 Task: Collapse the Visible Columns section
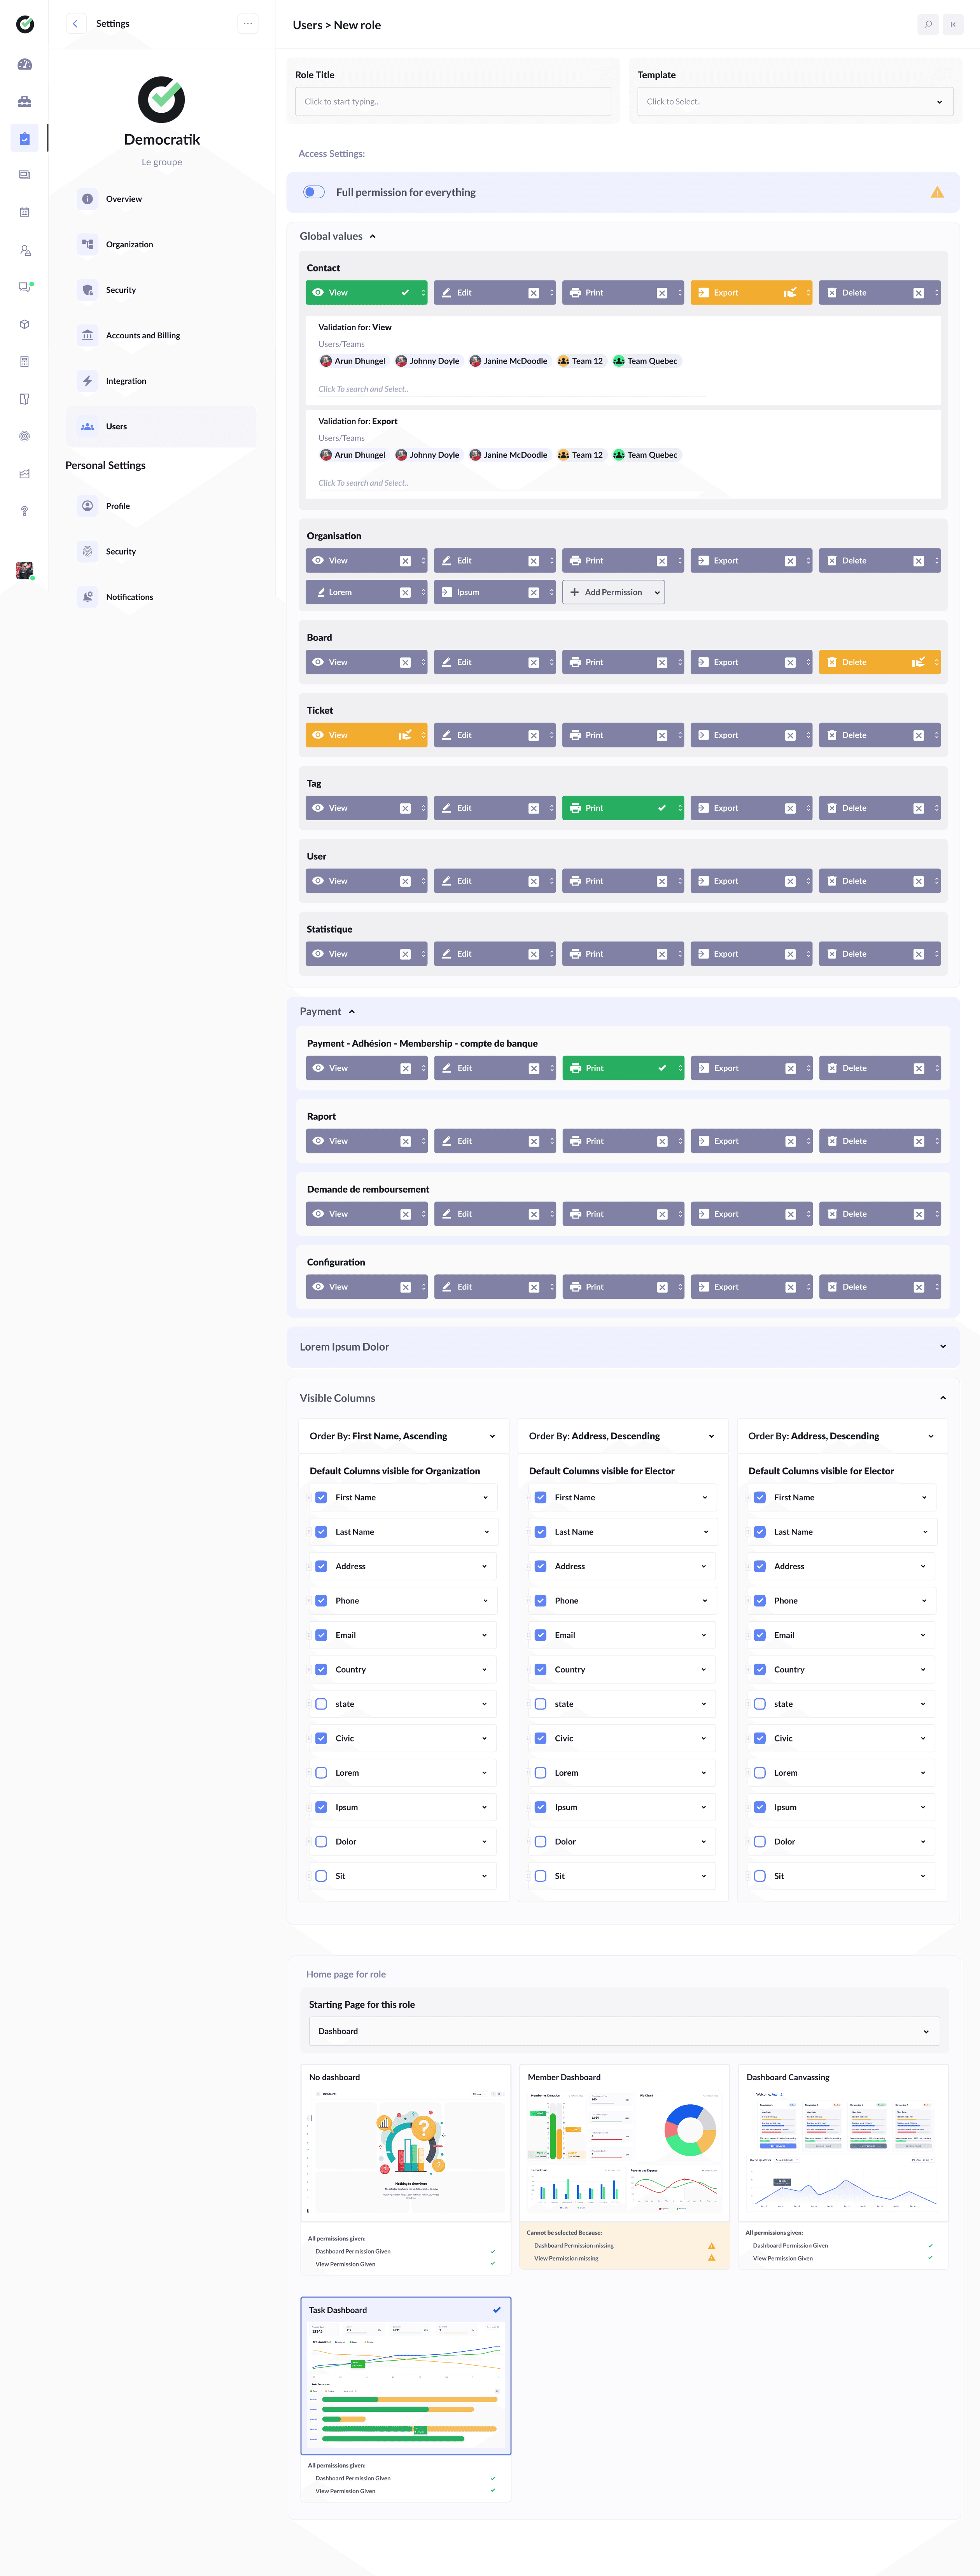point(943,1398)
